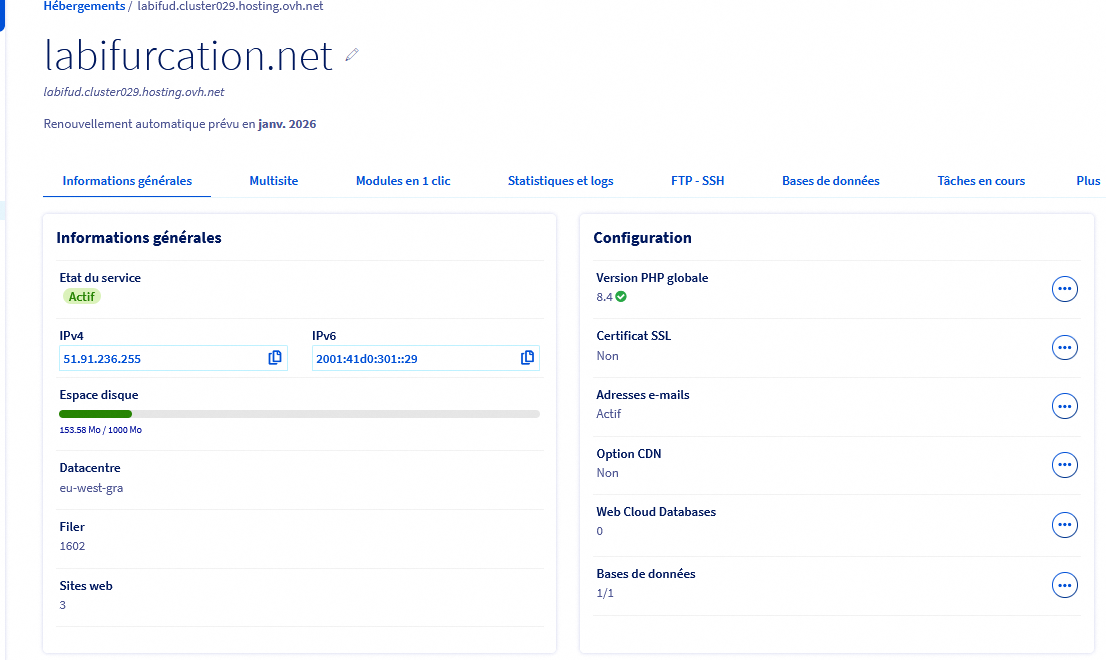
Task: View the Tâches en cours tab
Action: pyautogui.click(x=981, y=181)
